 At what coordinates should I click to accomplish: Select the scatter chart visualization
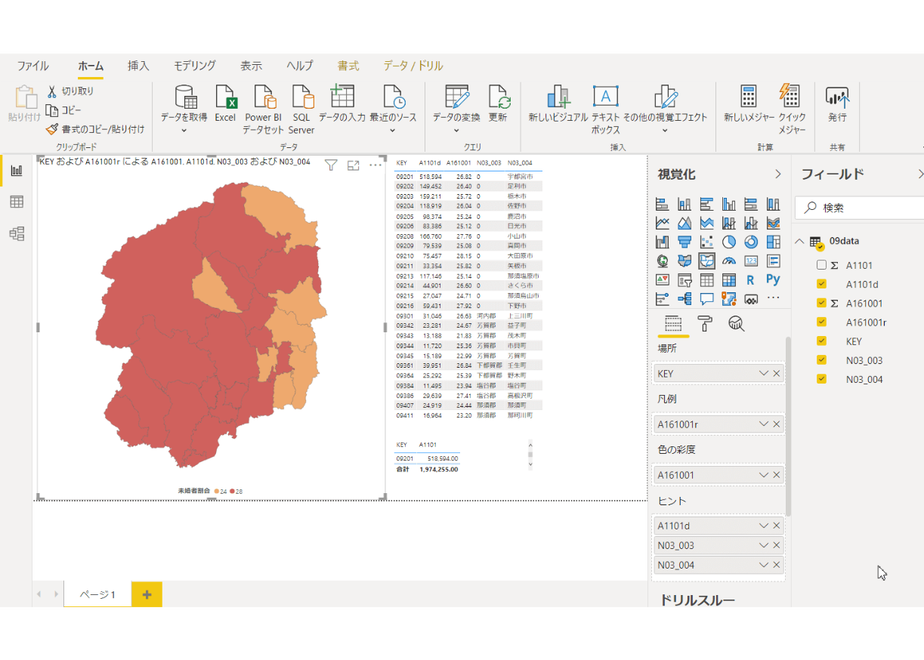[x=707, y=242]
